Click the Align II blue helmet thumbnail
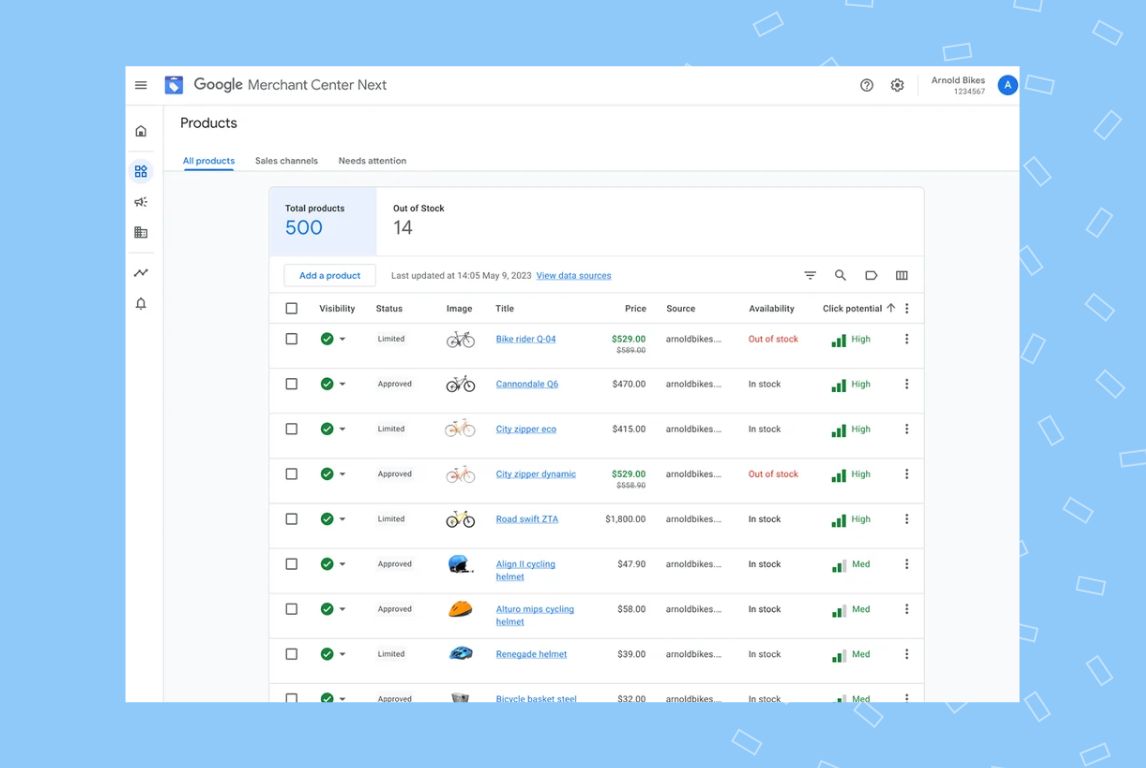1146x768 pixels. (460, 564)
